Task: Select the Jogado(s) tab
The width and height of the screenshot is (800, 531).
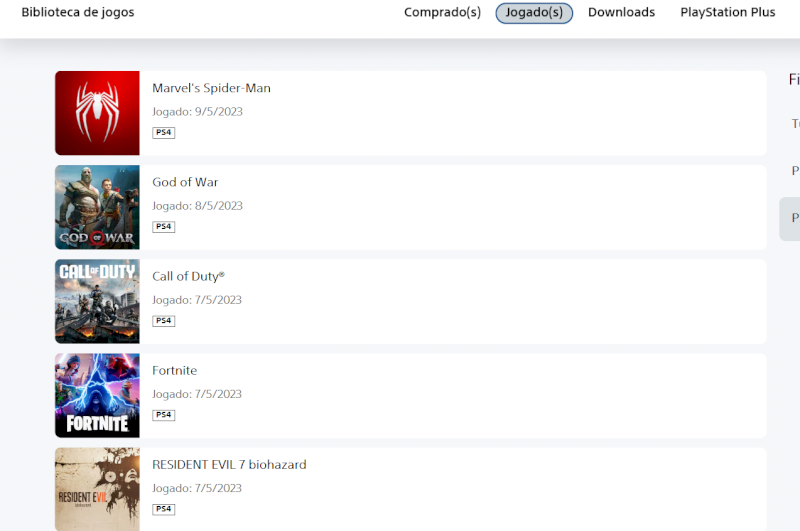Action: click(534, 13)
